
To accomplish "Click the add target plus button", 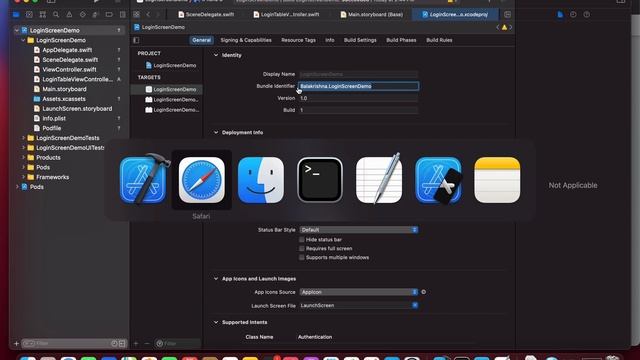I will [136, 344].
